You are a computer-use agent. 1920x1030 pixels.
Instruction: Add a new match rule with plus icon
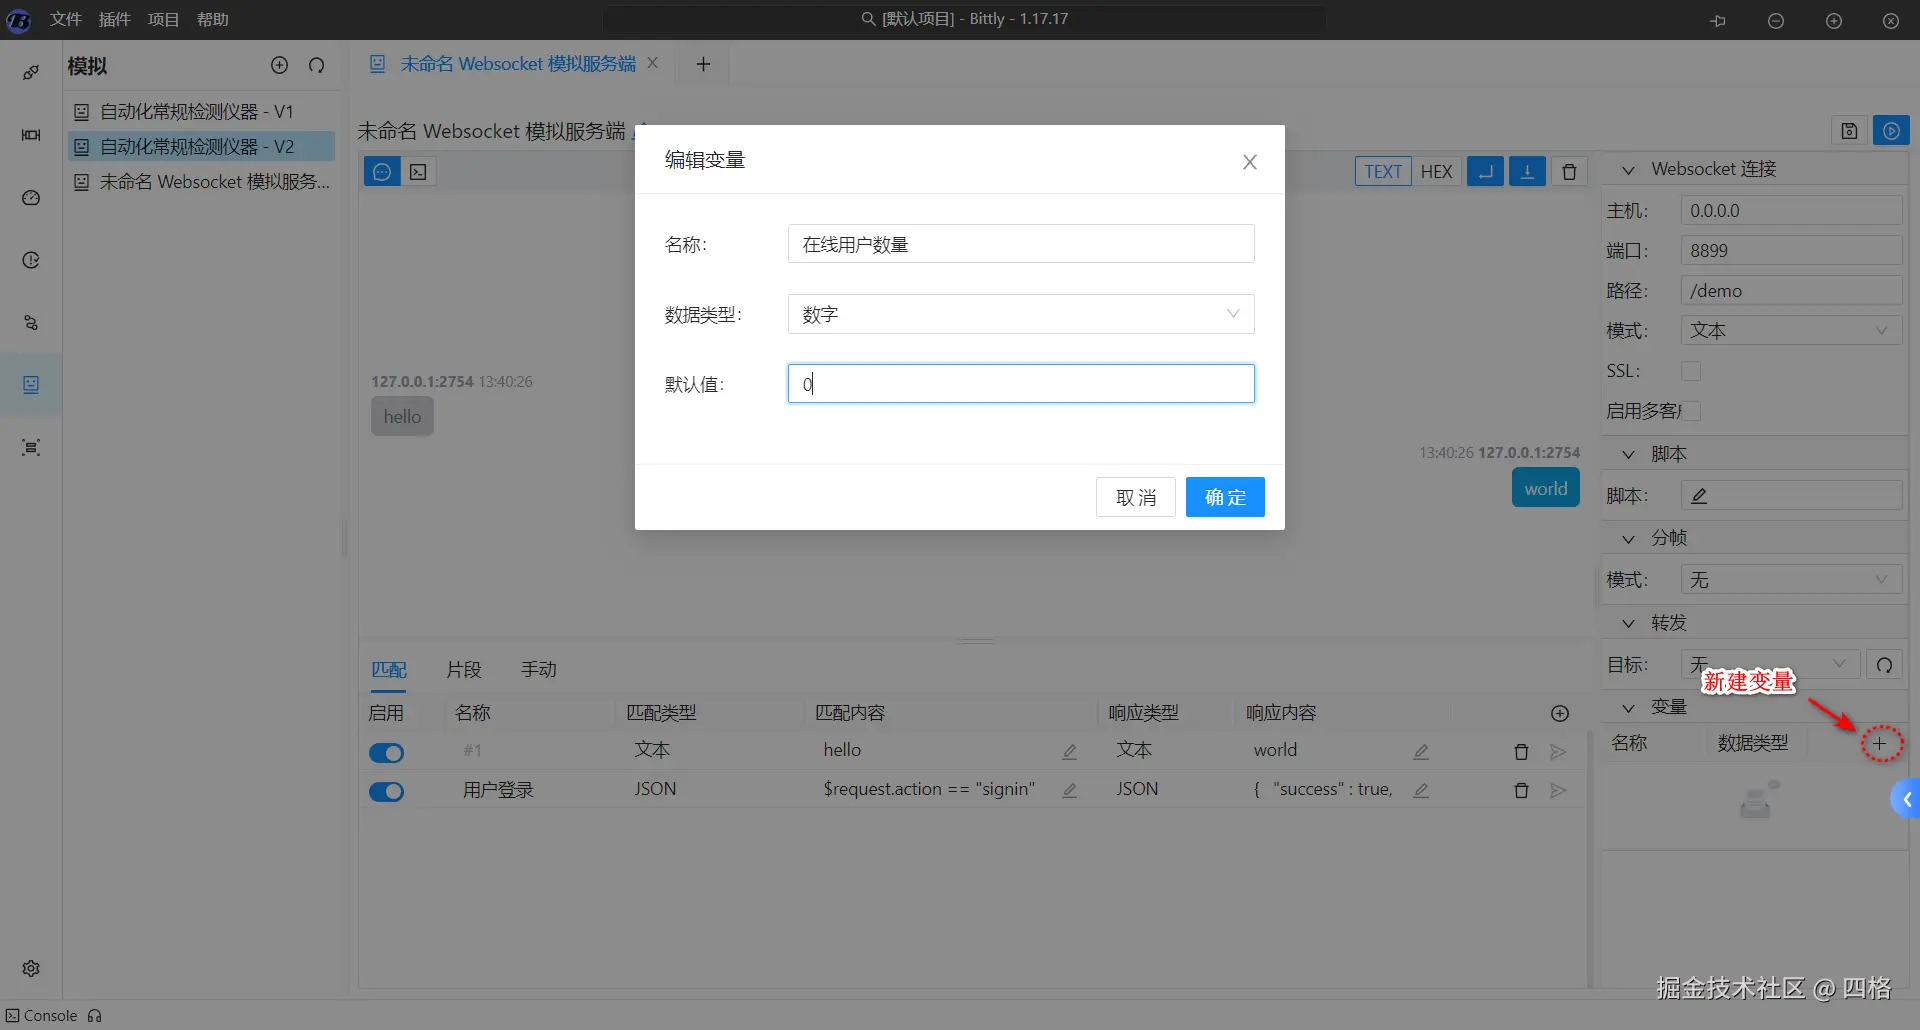coord(1560,713)
